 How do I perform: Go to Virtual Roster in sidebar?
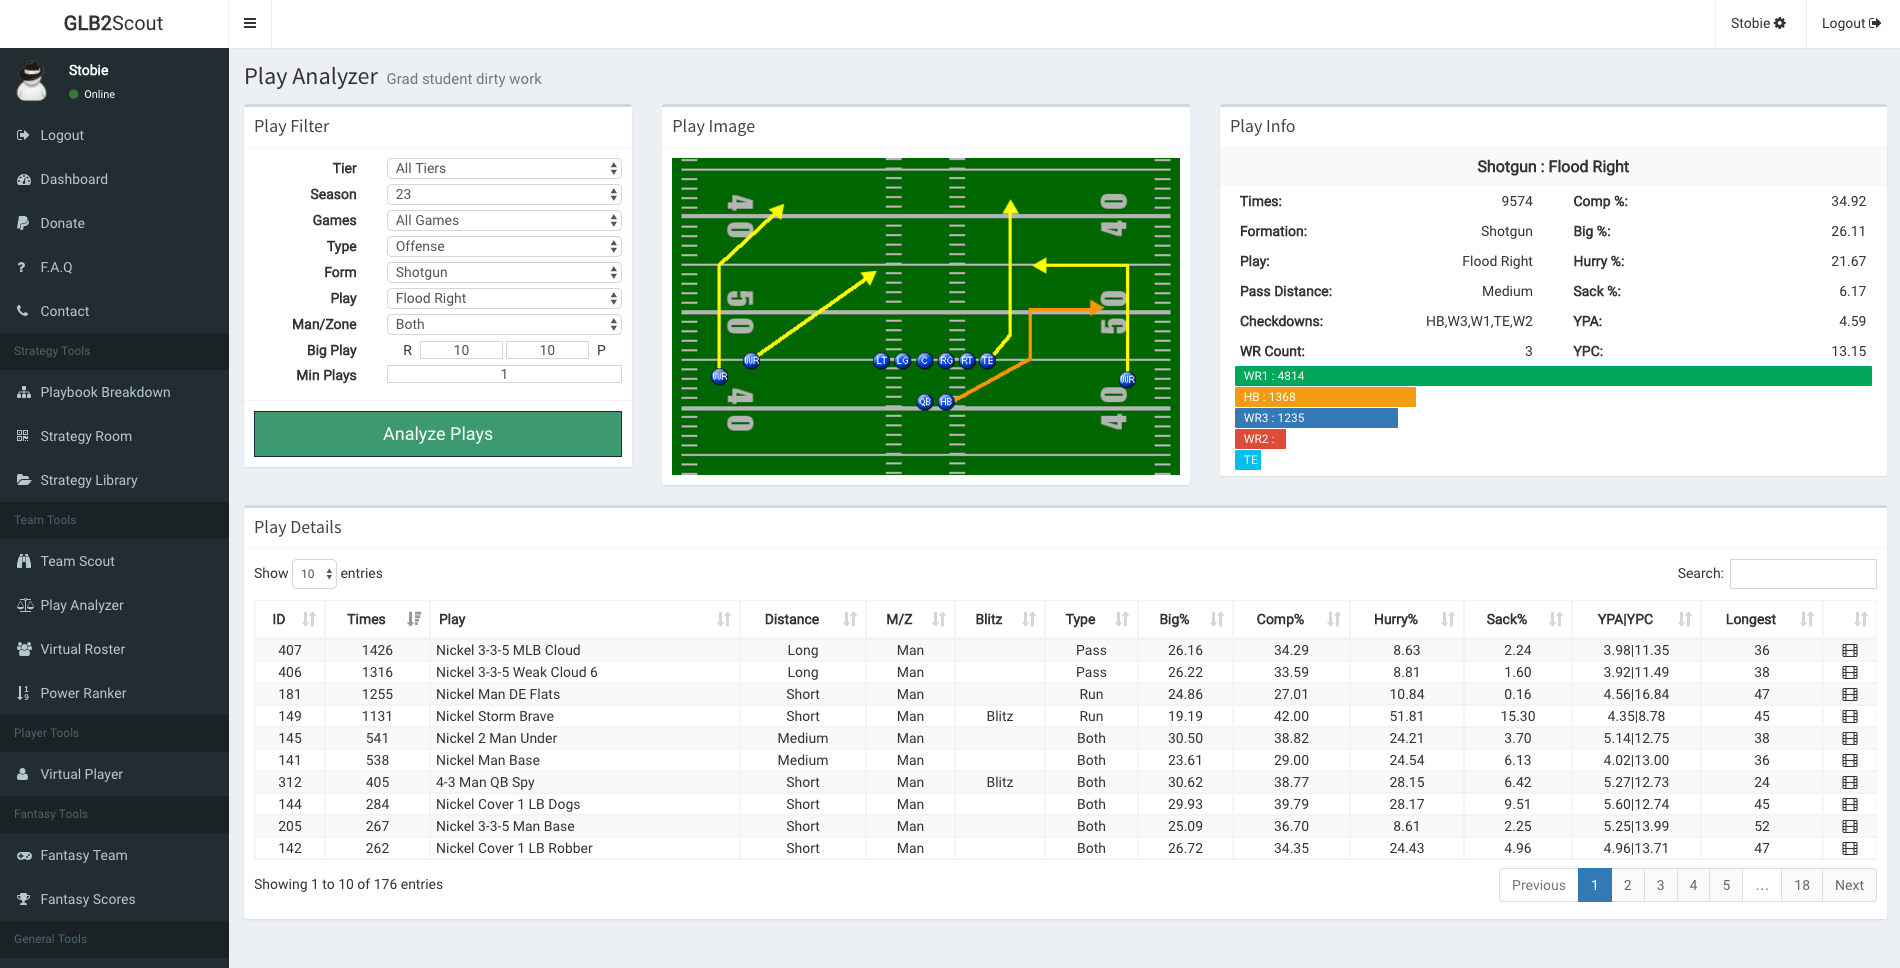(83, 649)
